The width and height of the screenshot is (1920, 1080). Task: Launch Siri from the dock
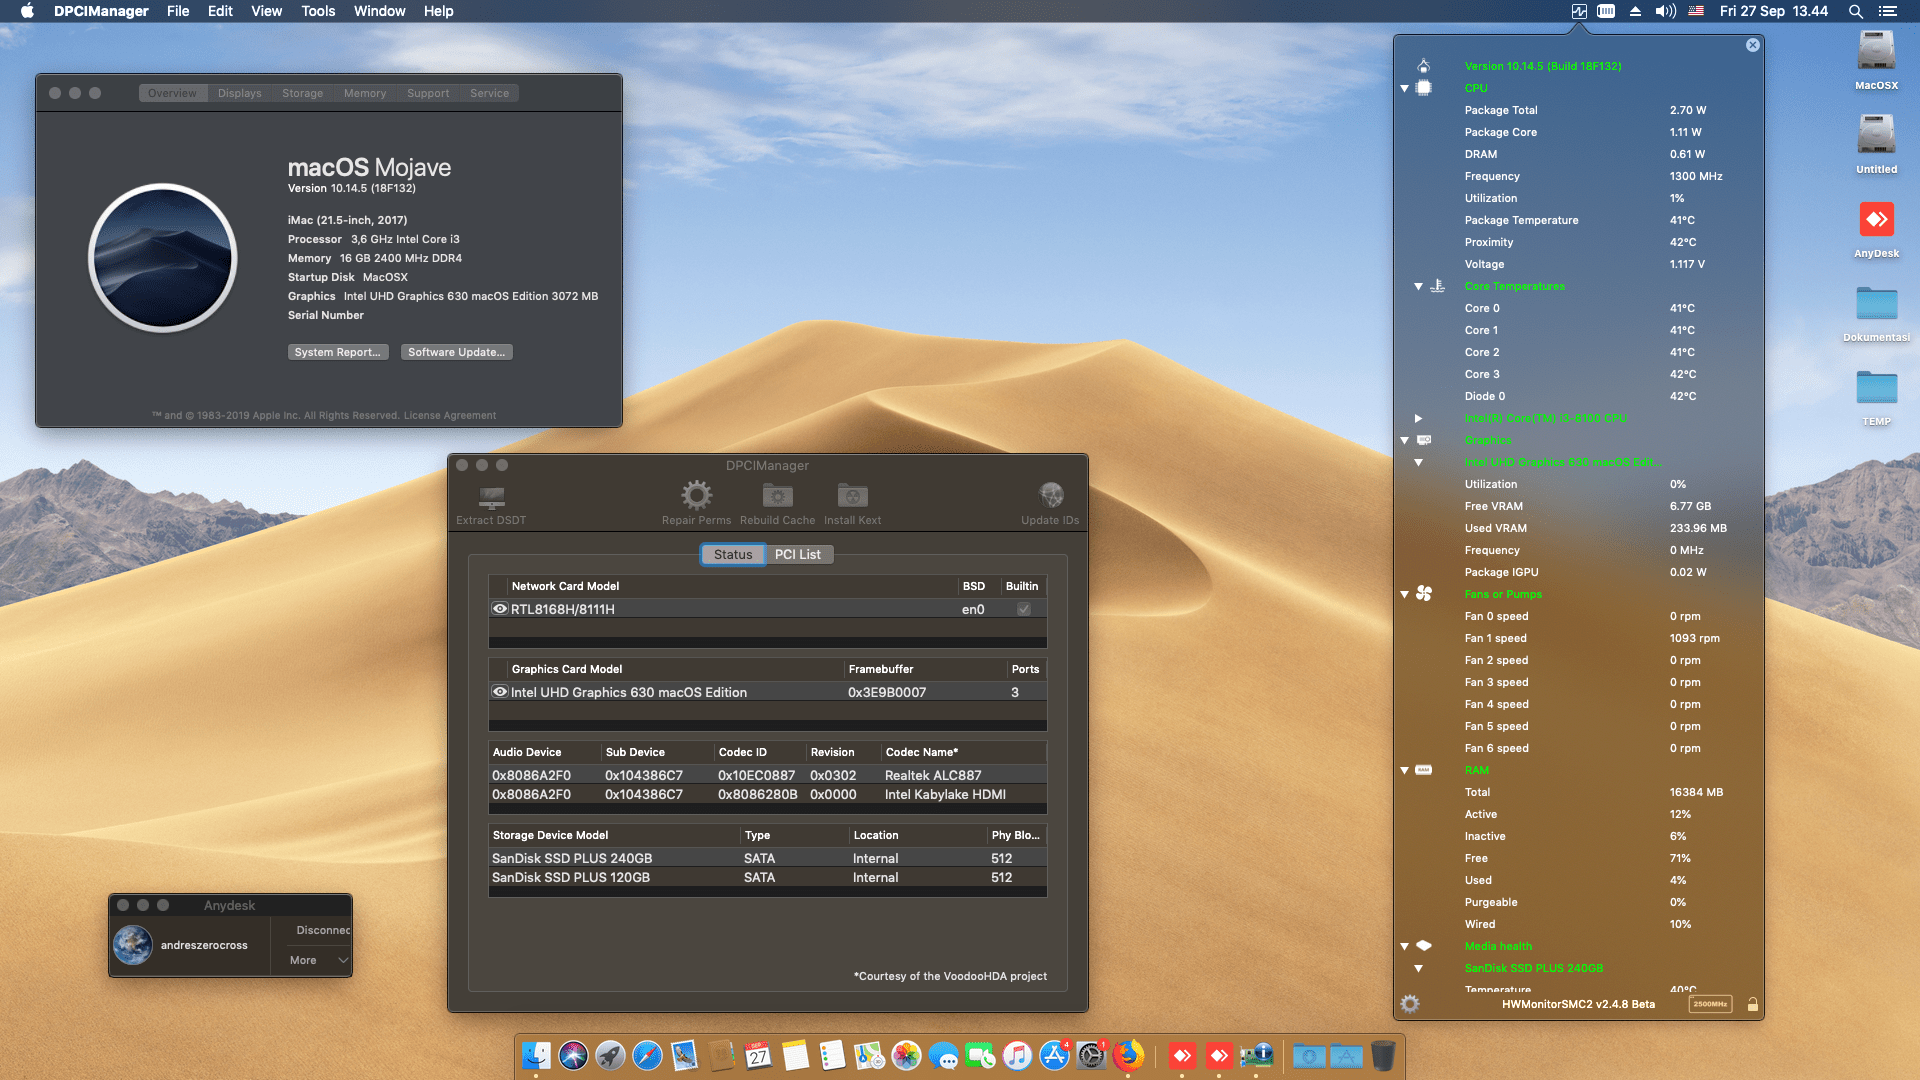click(x=573, y=1055)
